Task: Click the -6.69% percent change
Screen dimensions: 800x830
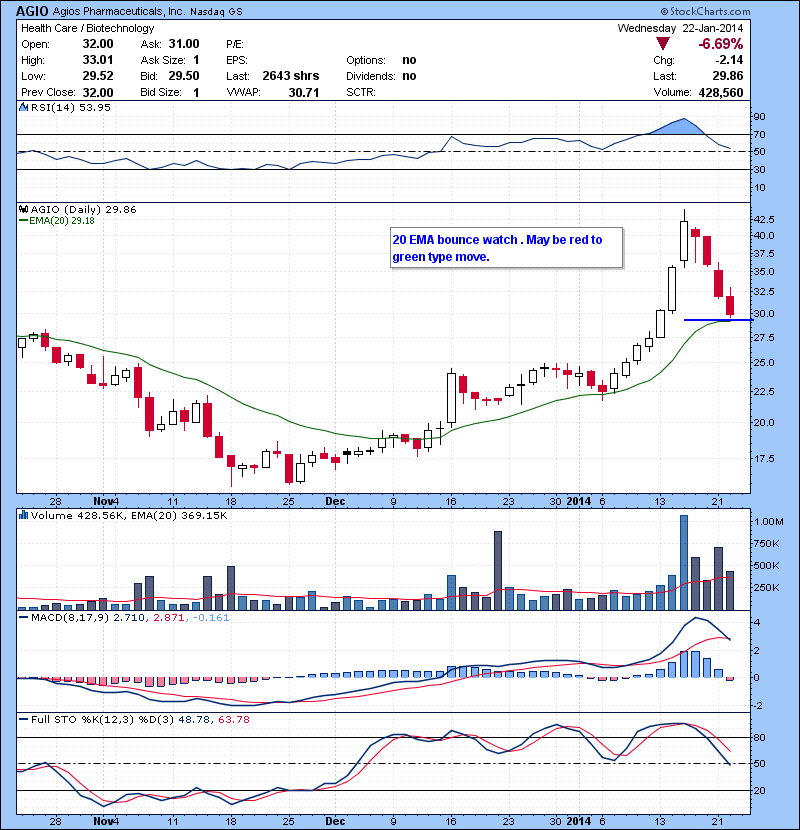Action: click(x=721, y=44)
